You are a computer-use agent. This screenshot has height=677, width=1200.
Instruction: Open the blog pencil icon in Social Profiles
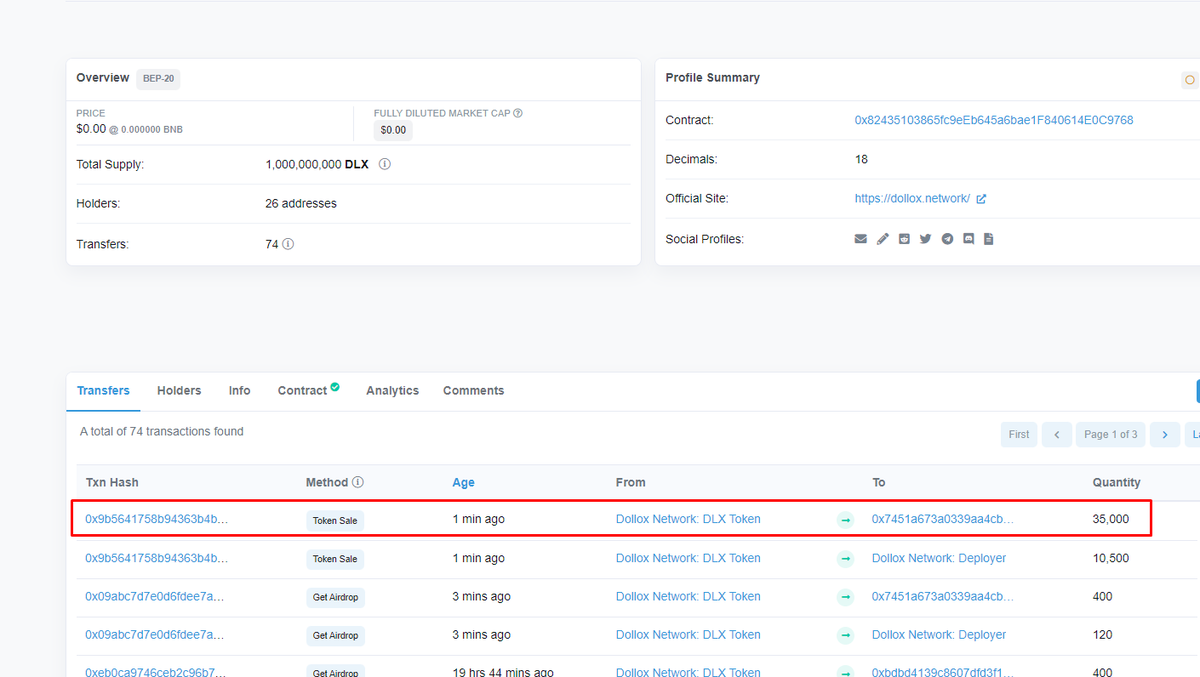pyautogui.click(x=882, y=239)
